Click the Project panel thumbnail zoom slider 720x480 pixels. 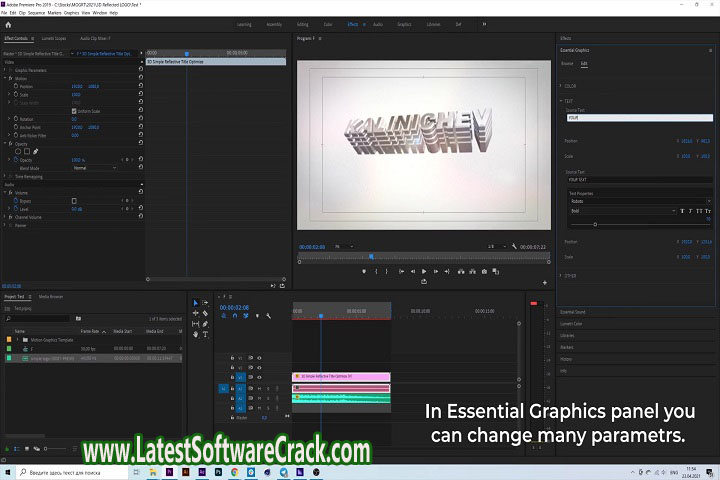pyautogui.click(x=45, y=449)
